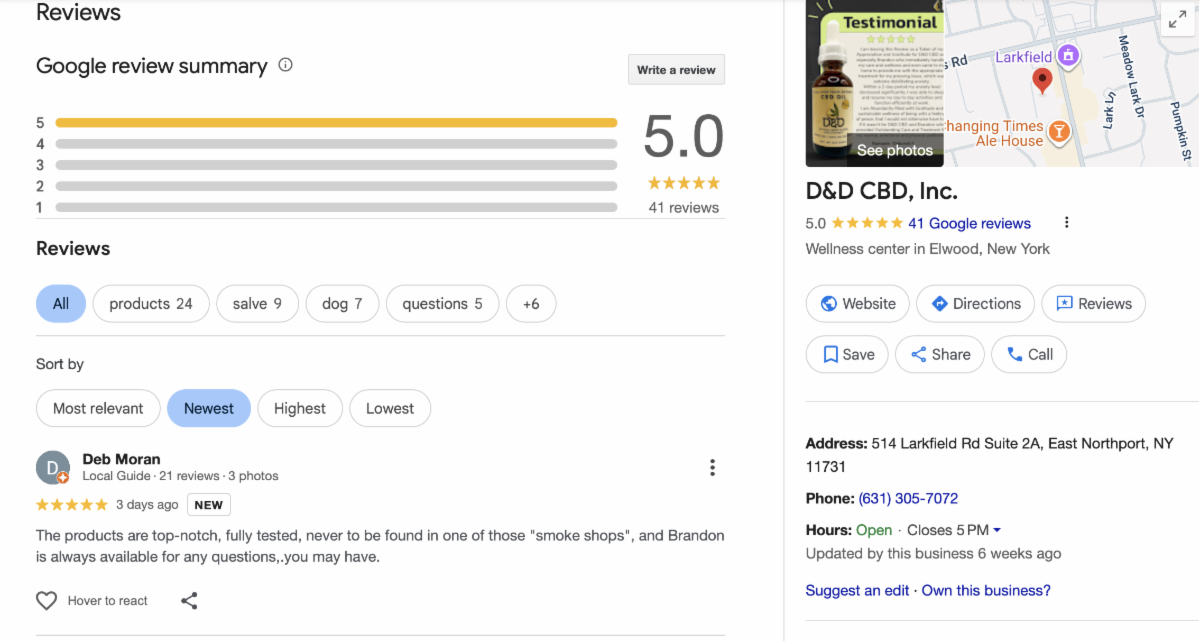This screenshot has width=1200, height=641.
Task: Filter reviews by questions 5
Action: pyautogui.click(x=442, y=304)
